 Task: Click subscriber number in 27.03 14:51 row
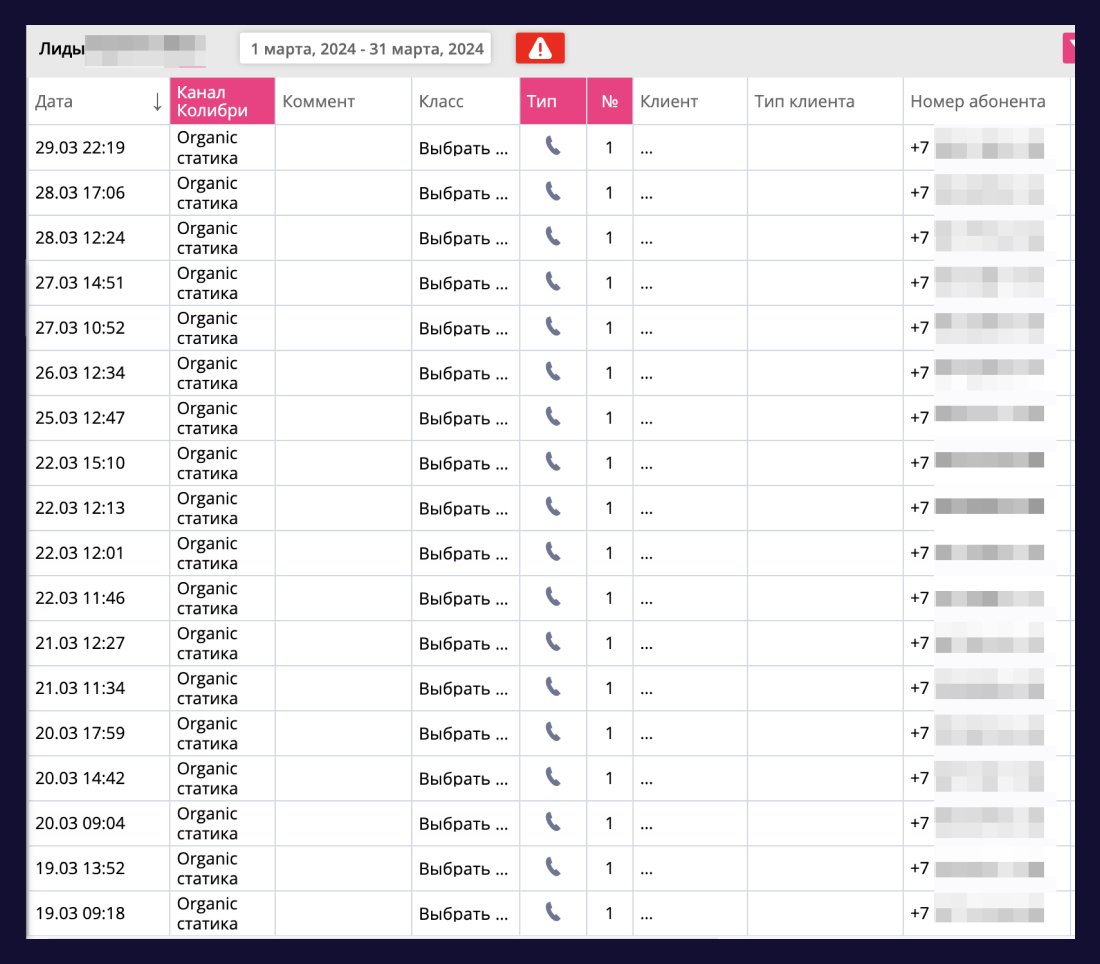(x=977, y=282)
